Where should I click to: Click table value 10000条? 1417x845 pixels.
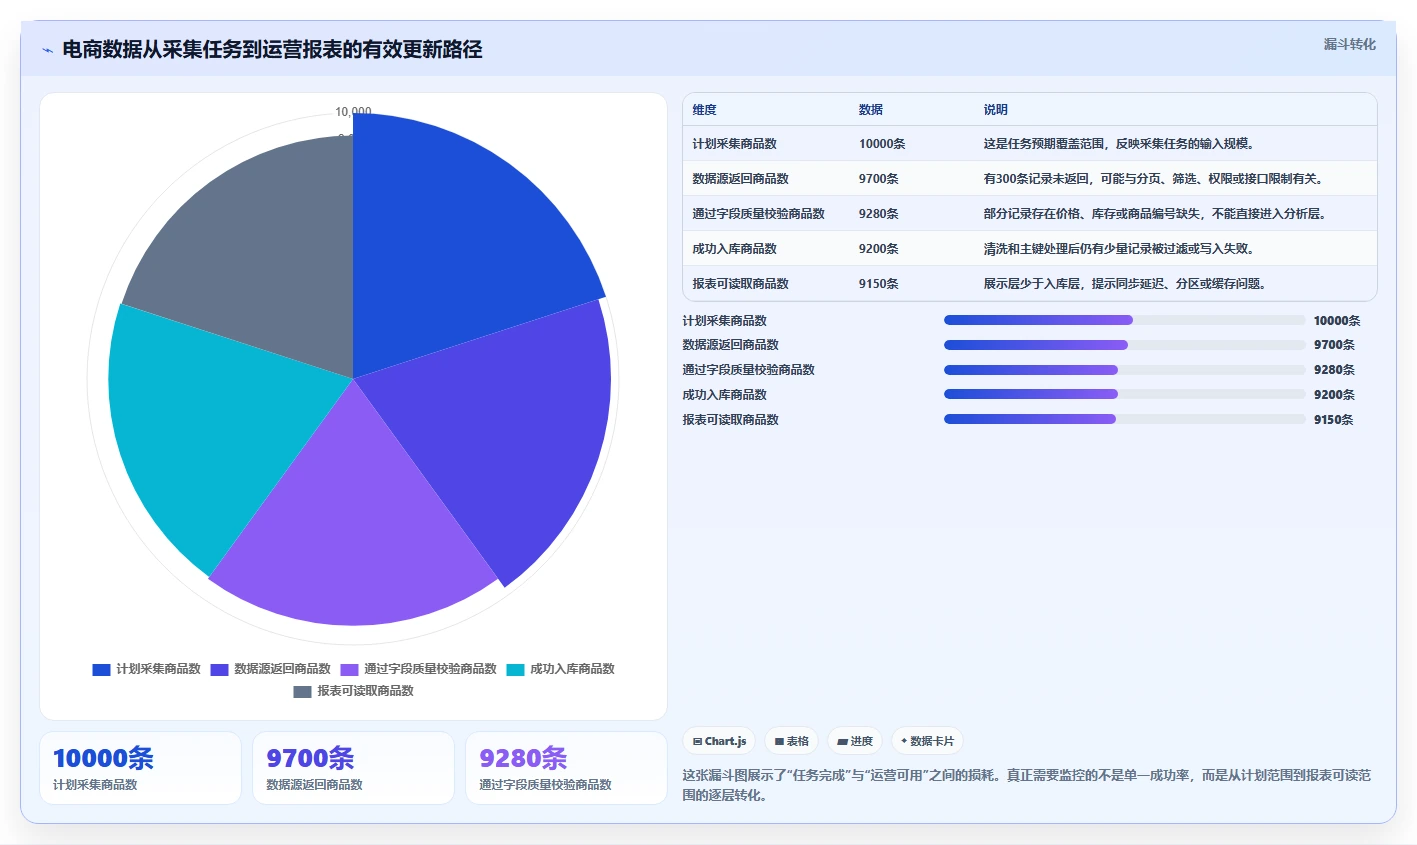881,144
